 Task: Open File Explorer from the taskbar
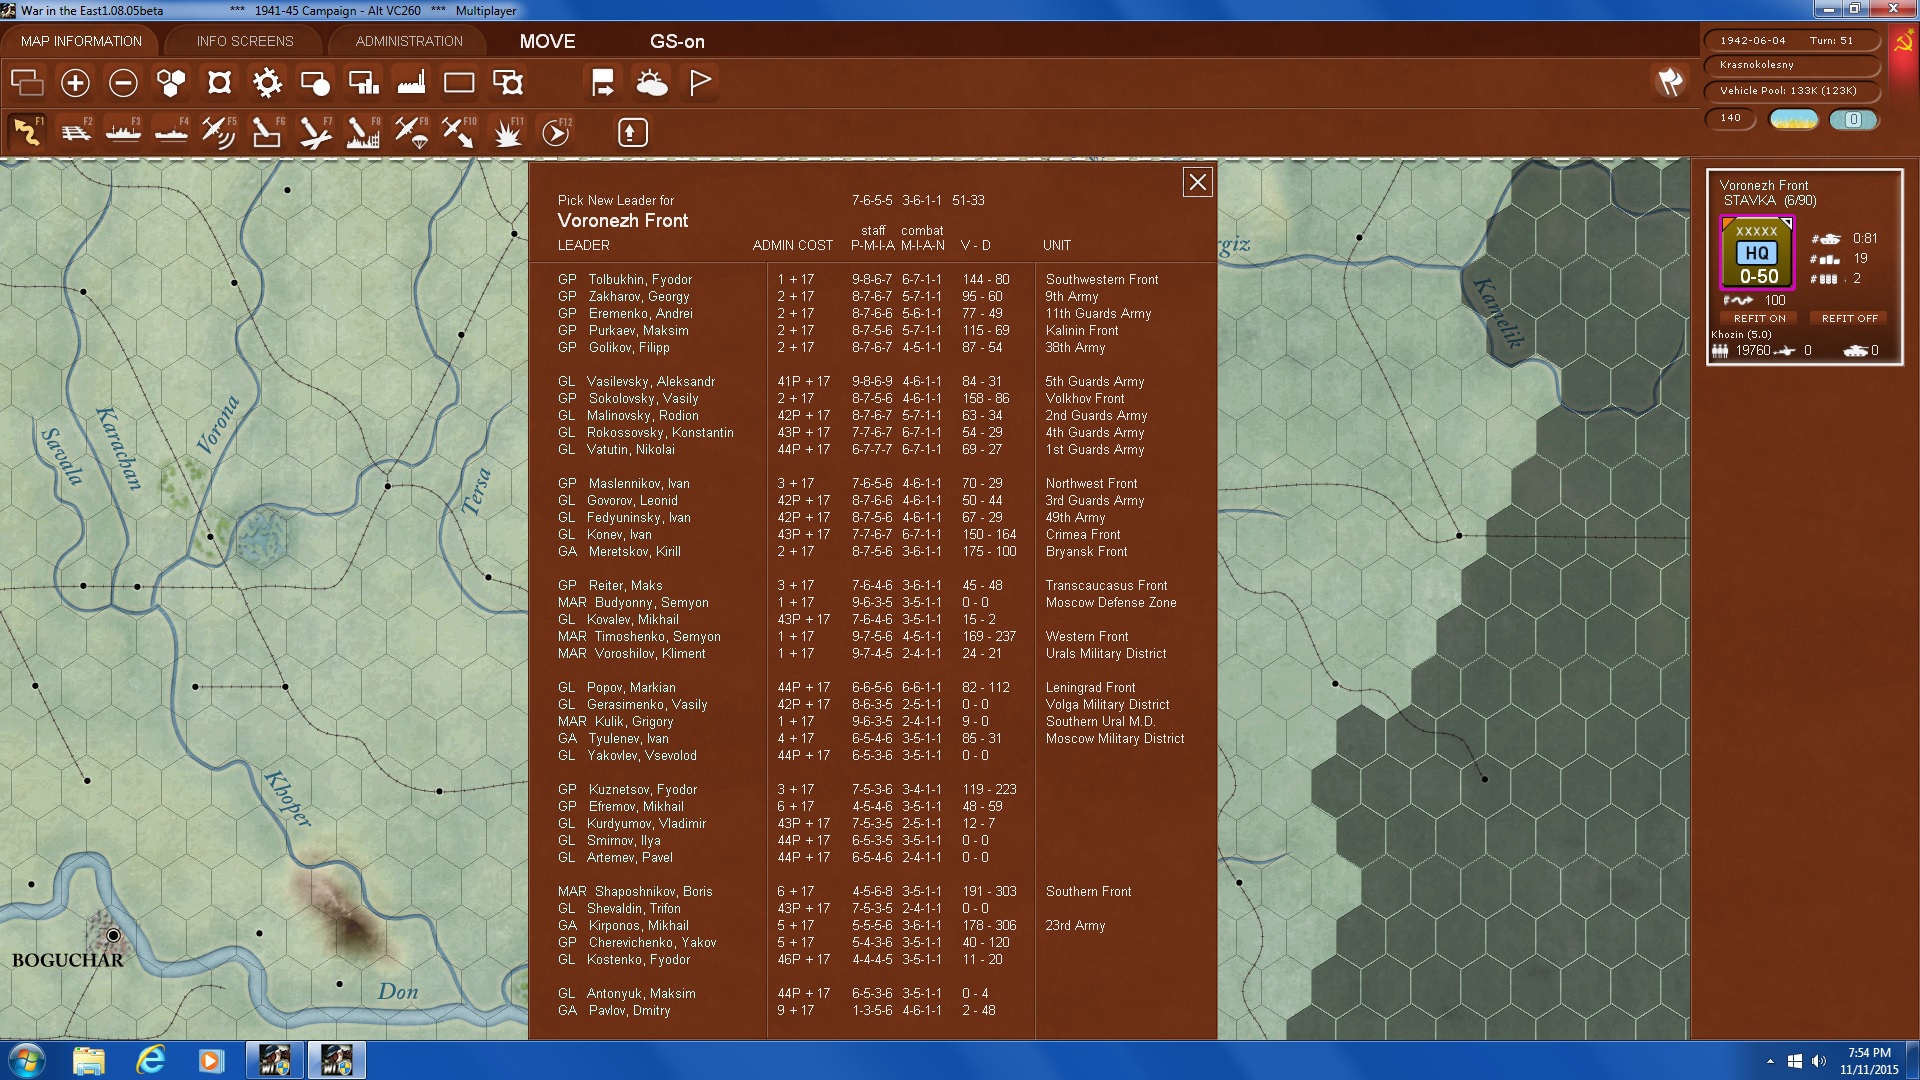(x=88, y=1060)
